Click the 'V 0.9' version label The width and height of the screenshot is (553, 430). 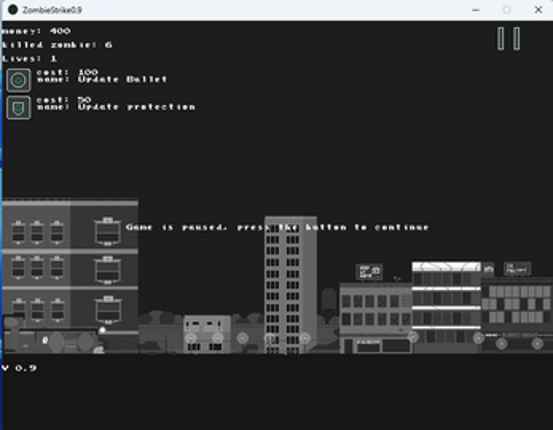tap(19, 368)
